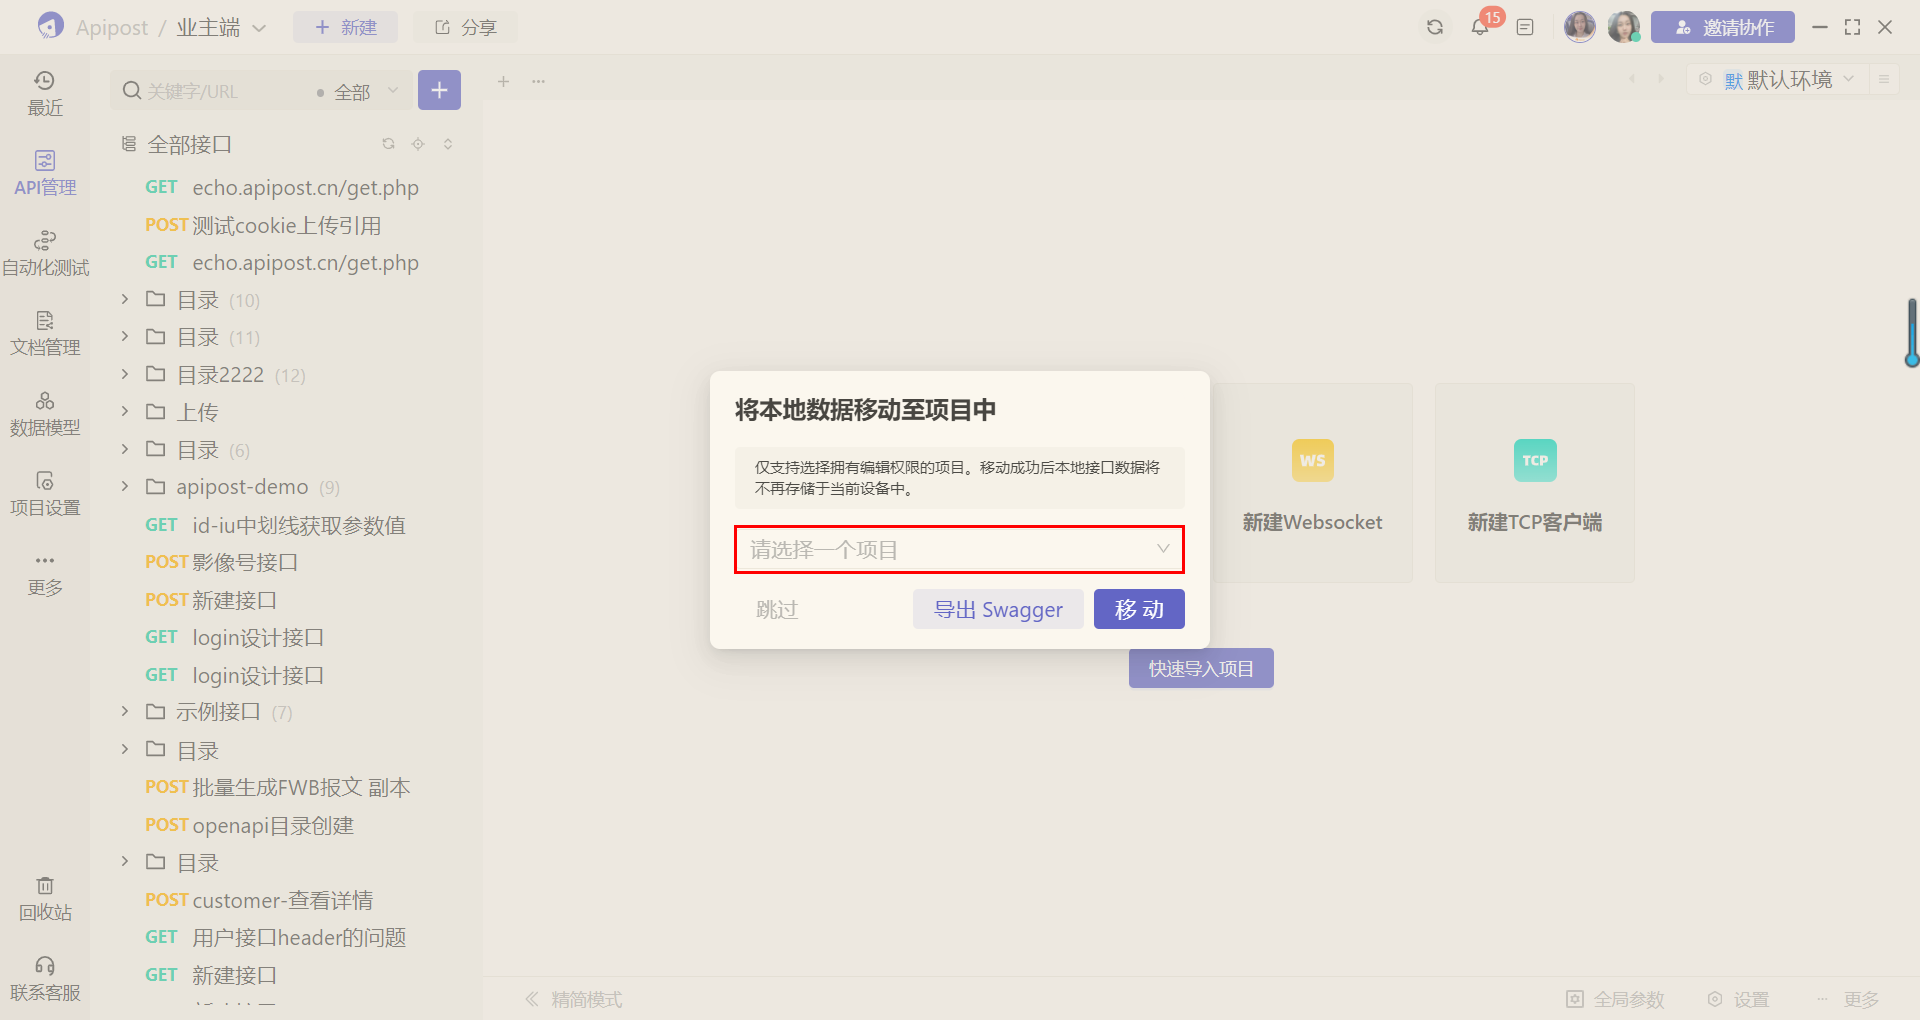The image size is (1920, 1020).
Task: Expand folder 目录 (6)
Action: (124, 449)
